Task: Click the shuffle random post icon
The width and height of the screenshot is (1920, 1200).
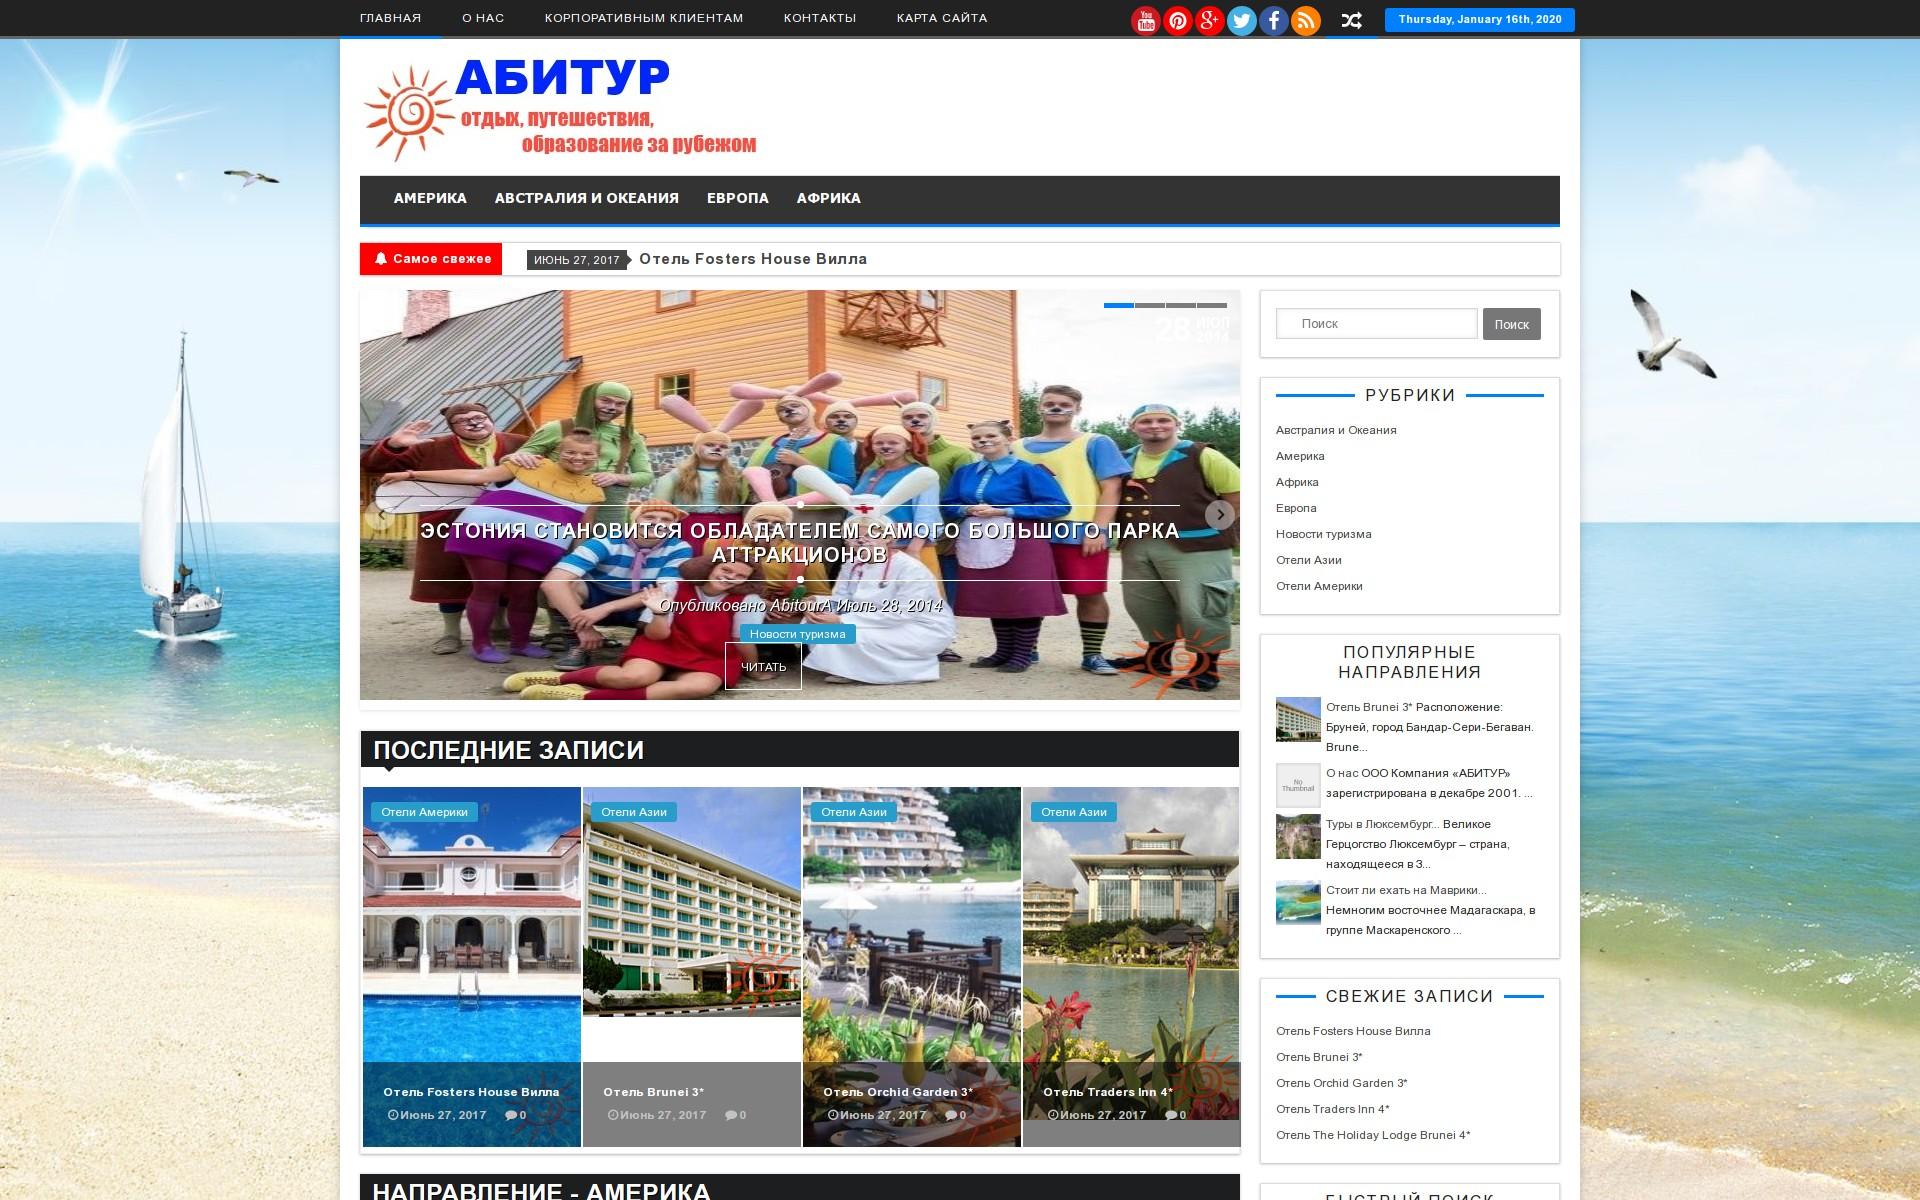Action: pyautogui.click(x=1351, y=20)
